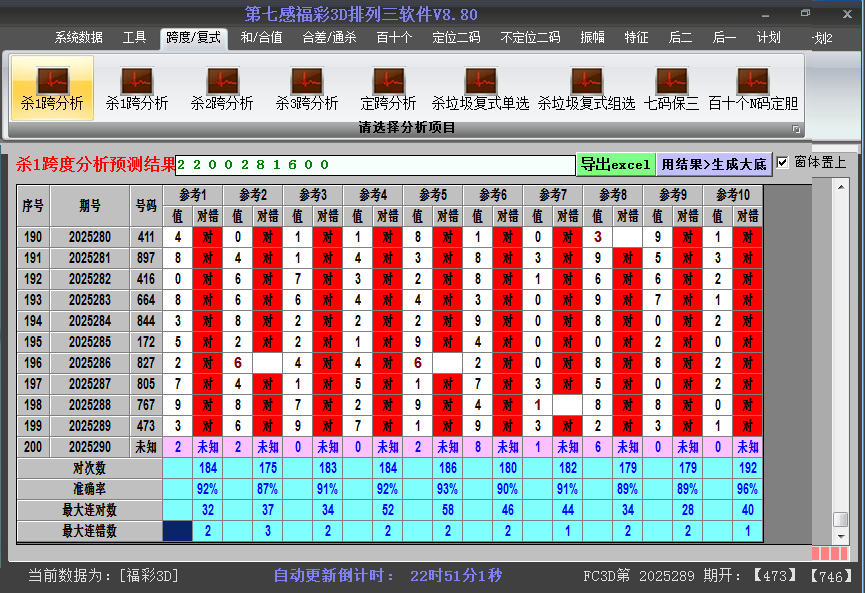Select the 杀垃圾复式单选 icon

pos(480,88)
